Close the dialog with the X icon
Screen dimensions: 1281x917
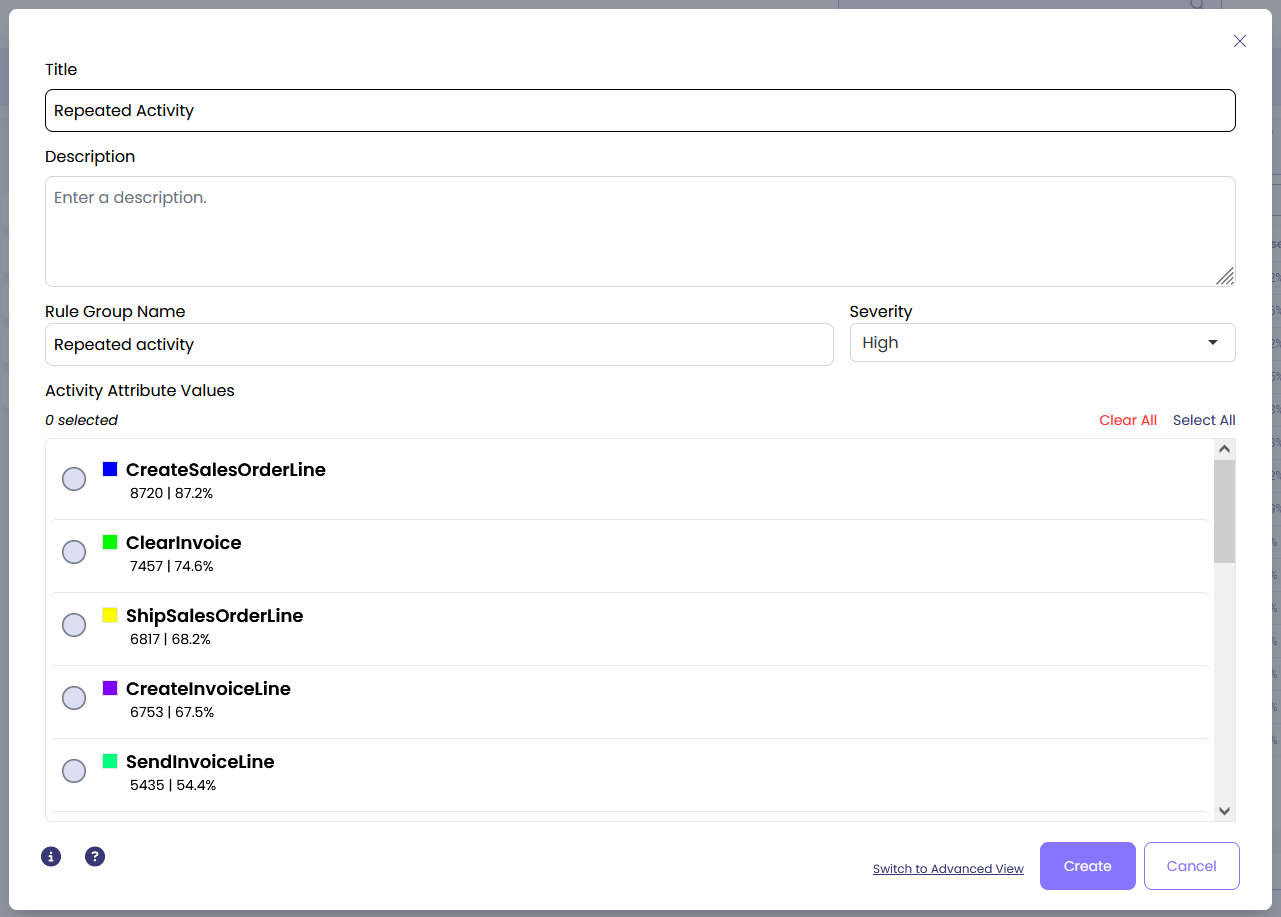(x=1239, y=41)
